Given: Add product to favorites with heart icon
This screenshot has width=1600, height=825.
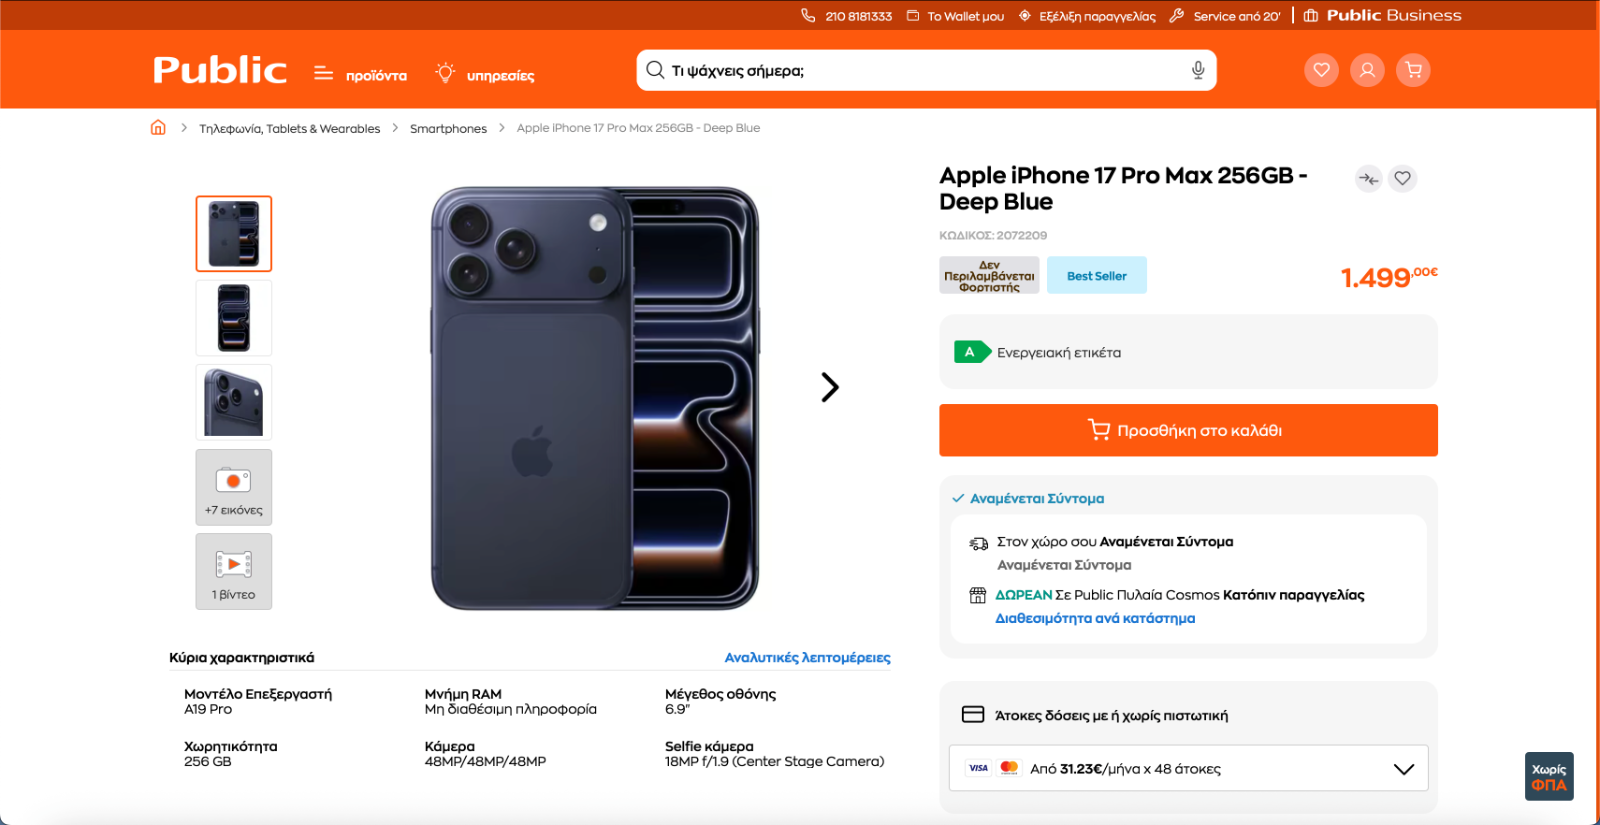Looking at the screenshot, I should [1403, 178].
